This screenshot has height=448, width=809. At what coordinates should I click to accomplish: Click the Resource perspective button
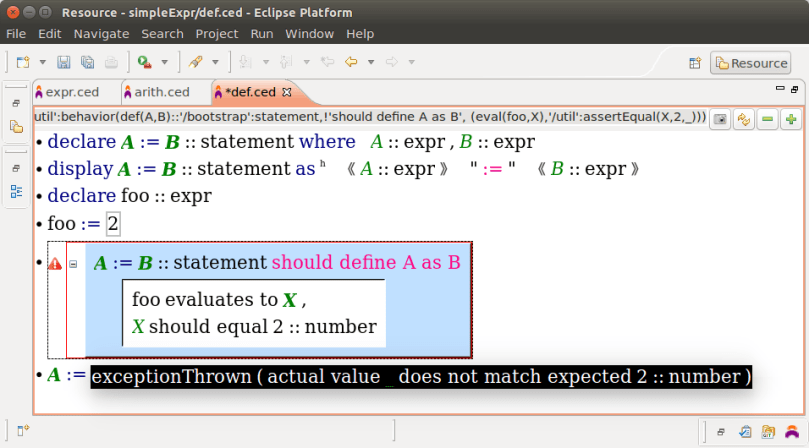click(x=750, y=63)
